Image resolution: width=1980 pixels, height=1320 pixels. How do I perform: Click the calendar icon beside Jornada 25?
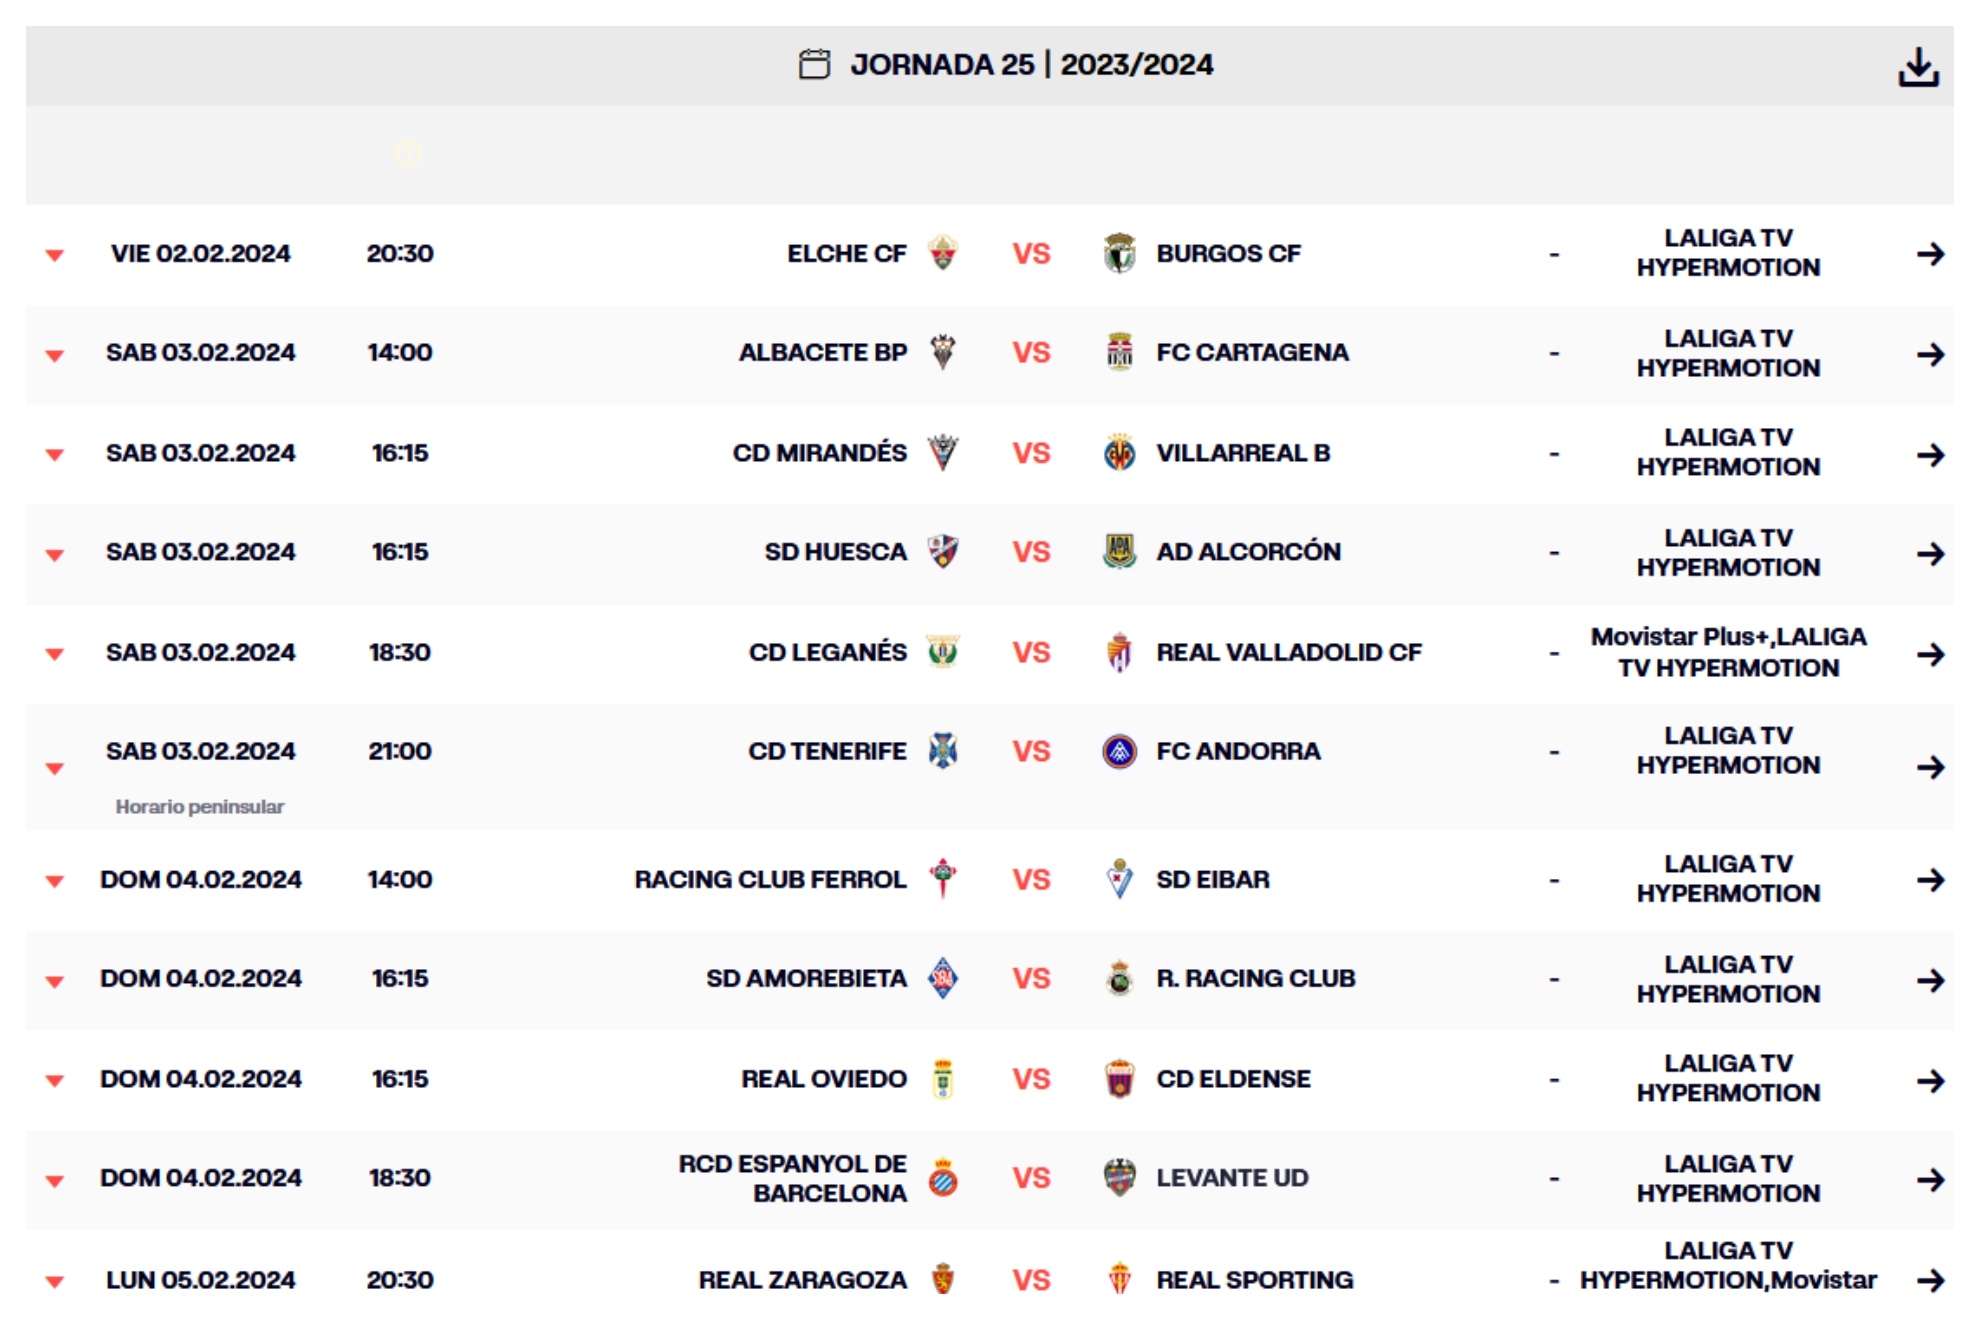814,64
